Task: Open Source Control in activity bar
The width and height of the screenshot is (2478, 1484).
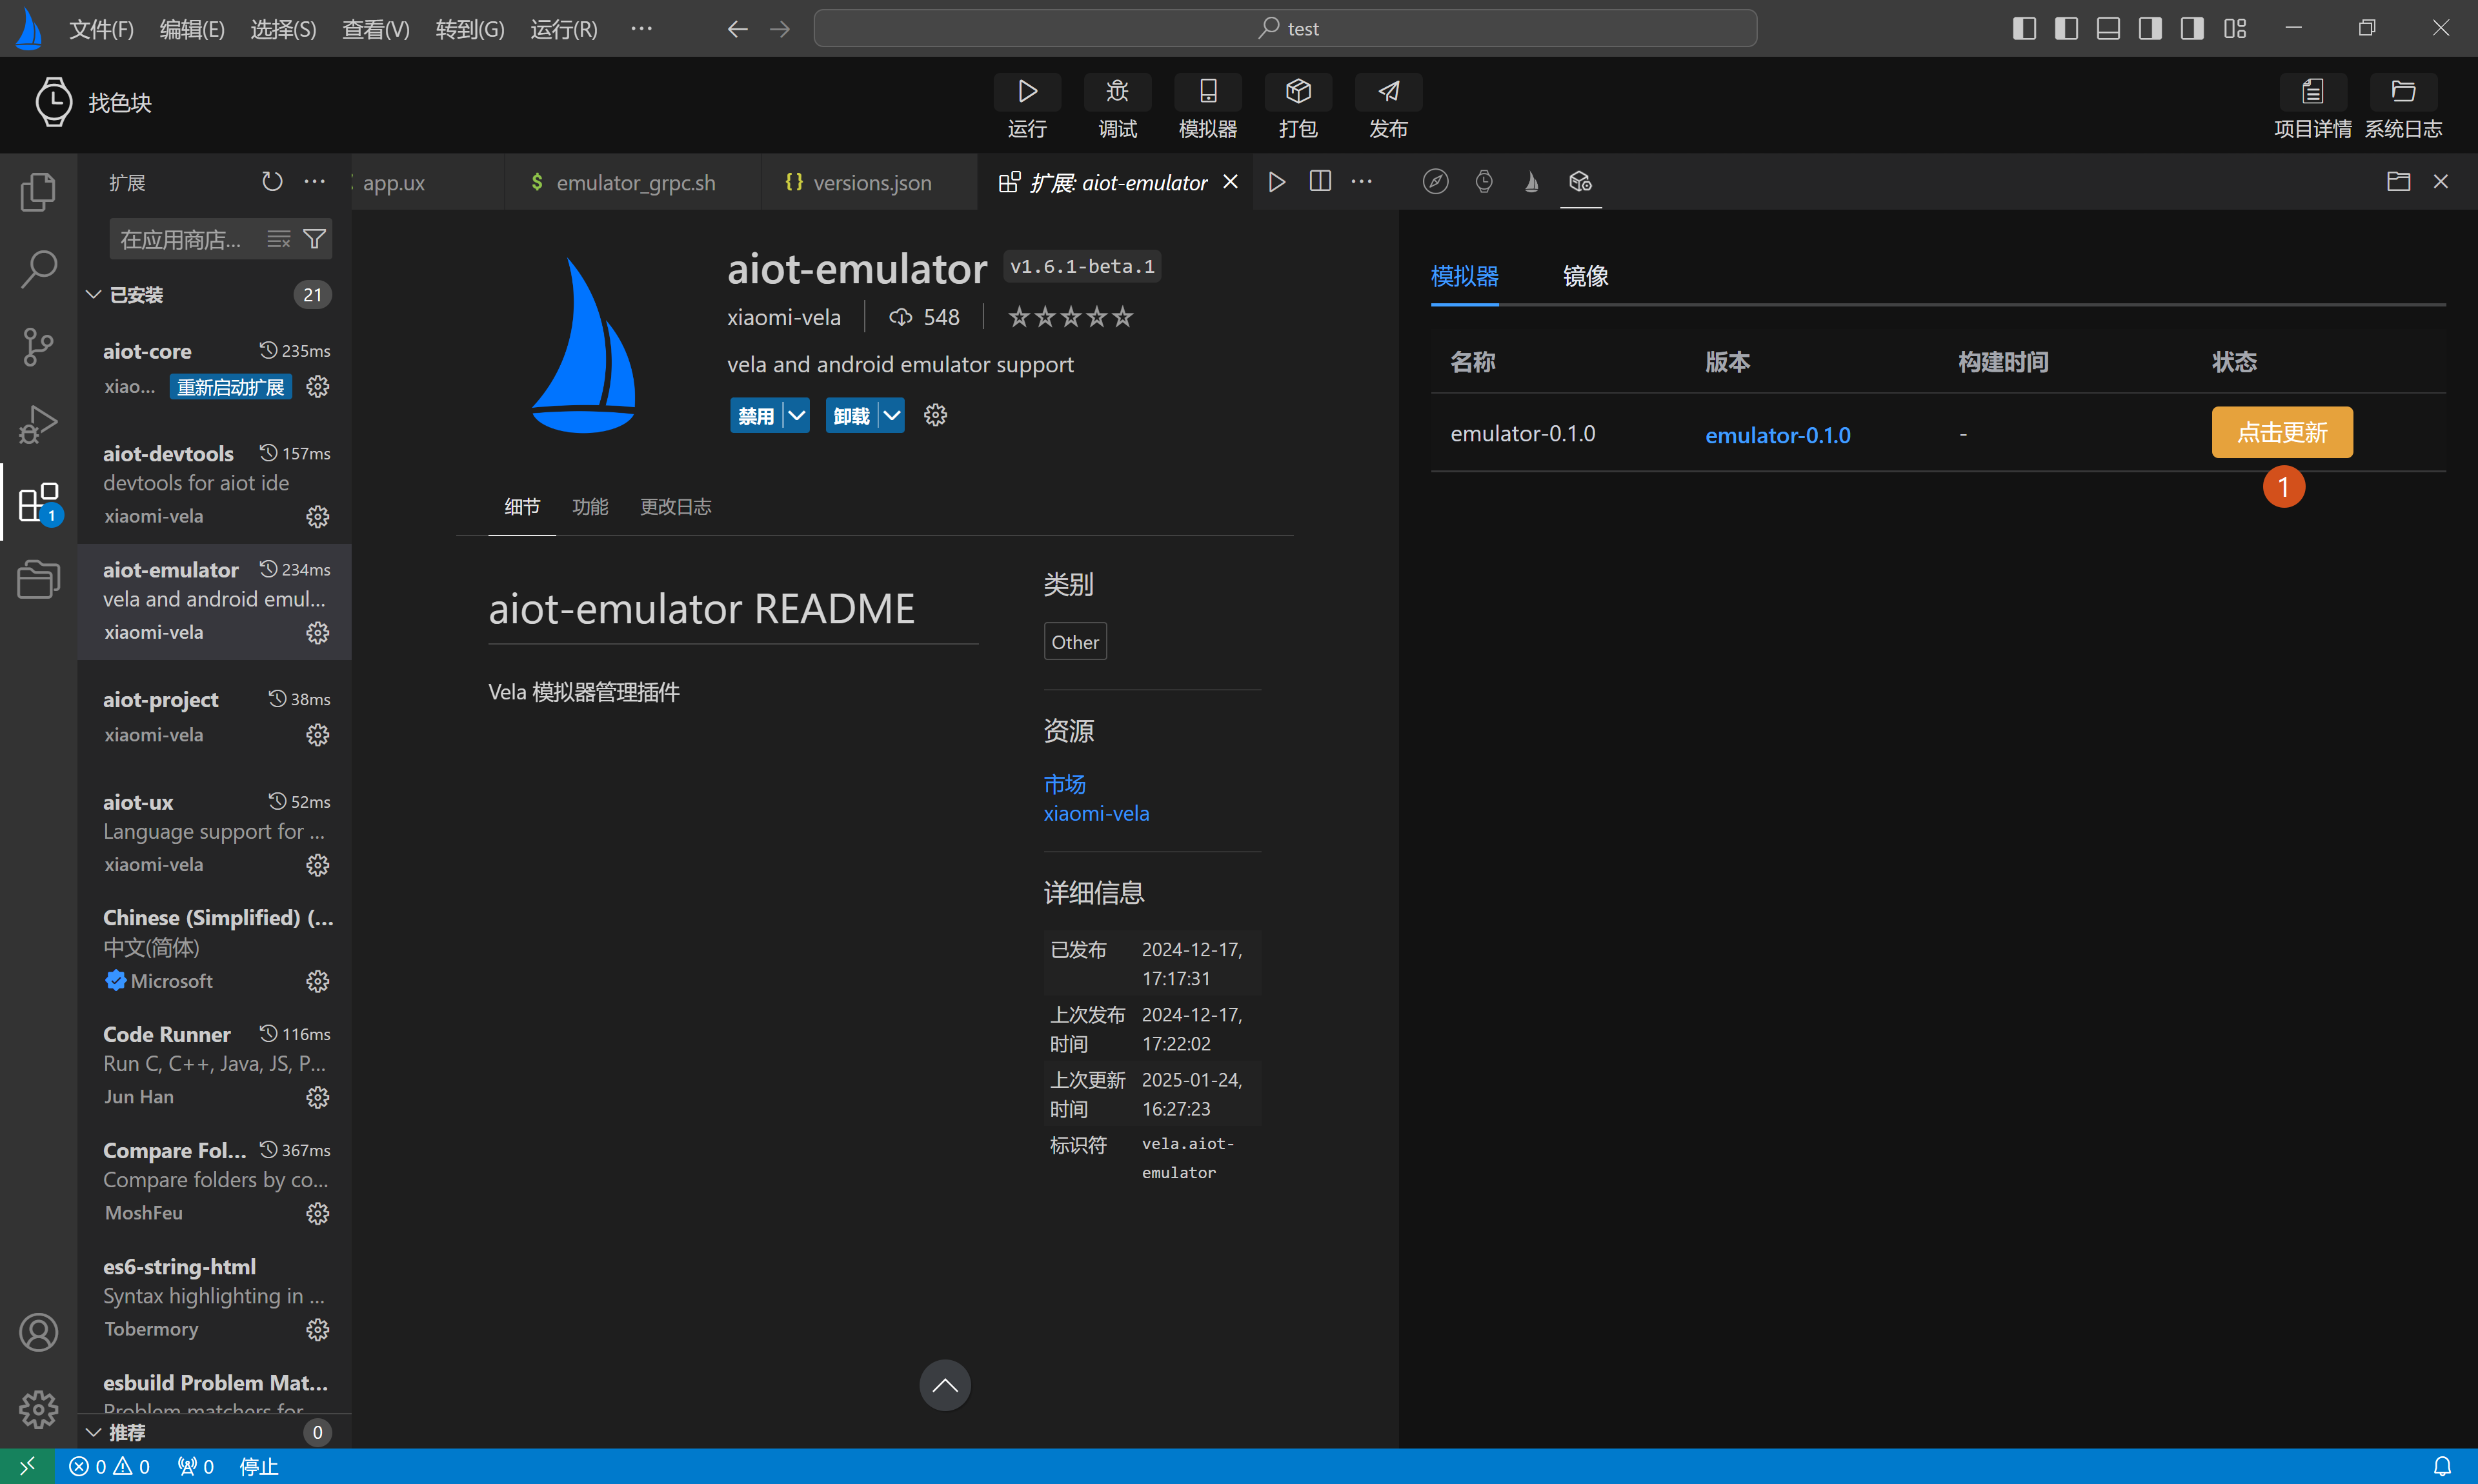Action: (38, 347)
